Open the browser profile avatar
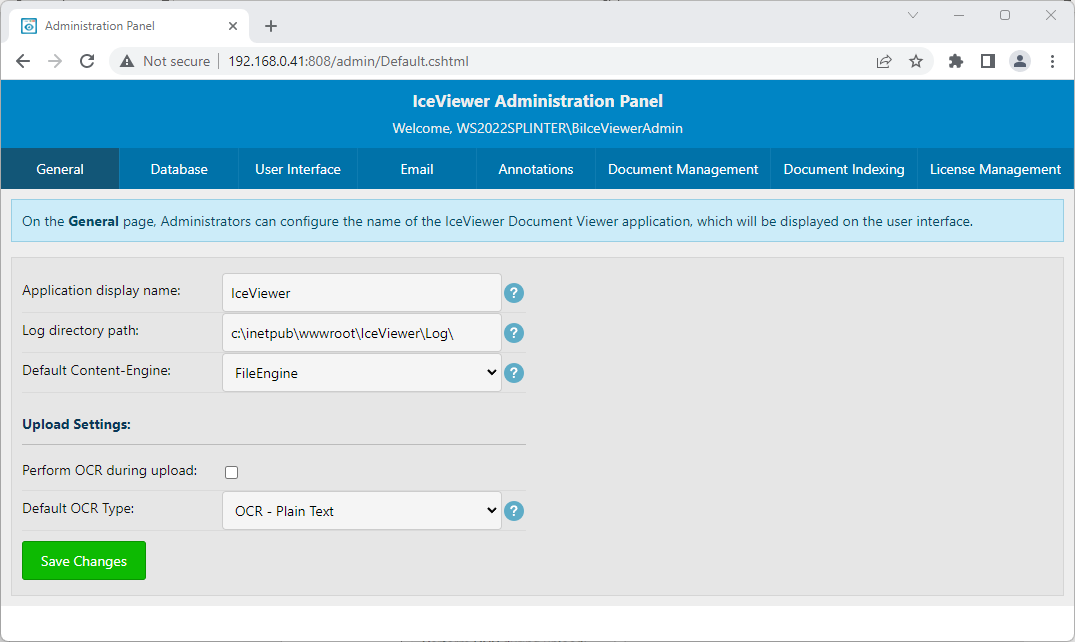This screenshot has width=1075, height=642. pos(1019,61)
